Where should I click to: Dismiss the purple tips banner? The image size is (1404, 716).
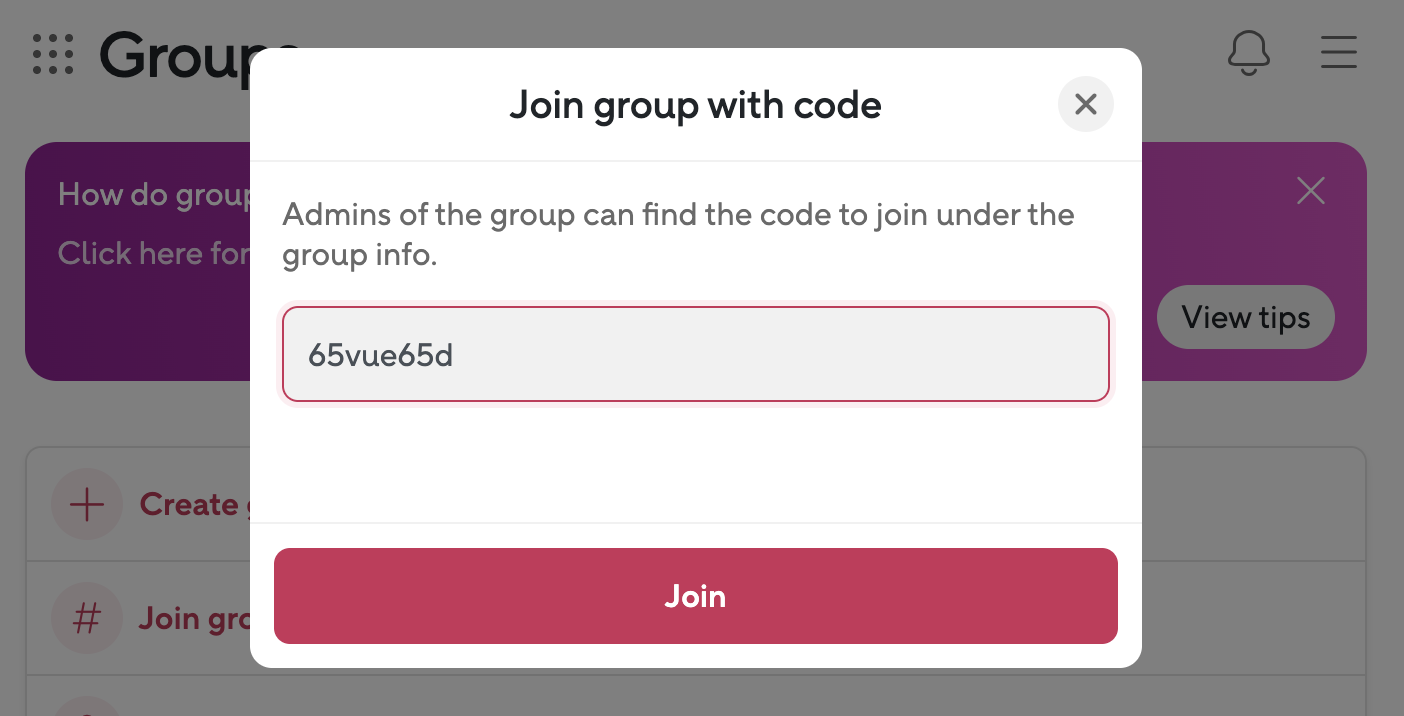[x=1310, y=190]
